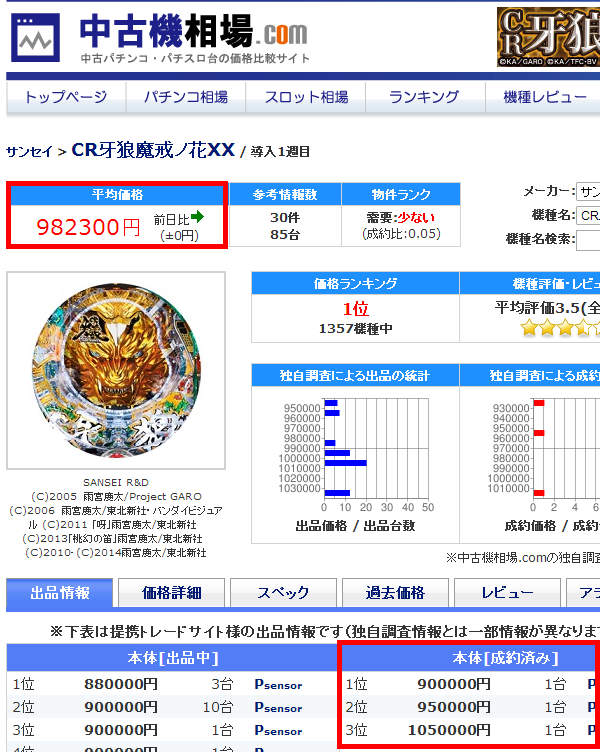600x752 pixels.
Task: Click the 平均評価3.5 rating text
Action: (547, 307)
